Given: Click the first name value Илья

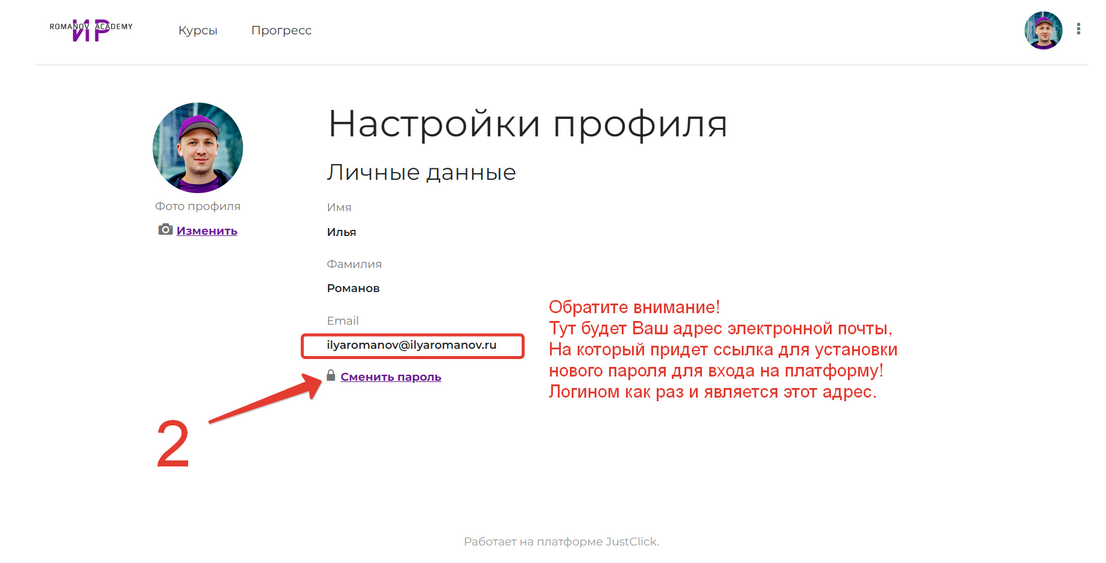Looking at the screenshot, I should click(x=341, y=232).
